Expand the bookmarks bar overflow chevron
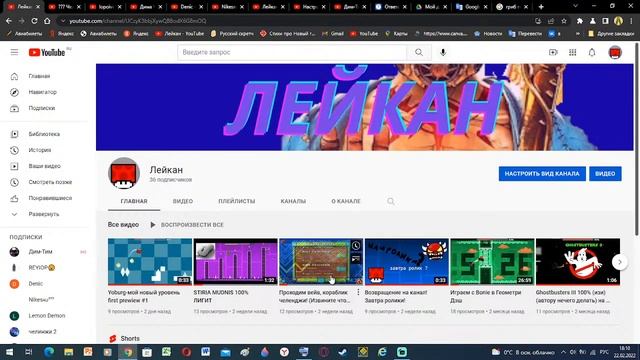The image size is (640, 360). click(578, 34)
